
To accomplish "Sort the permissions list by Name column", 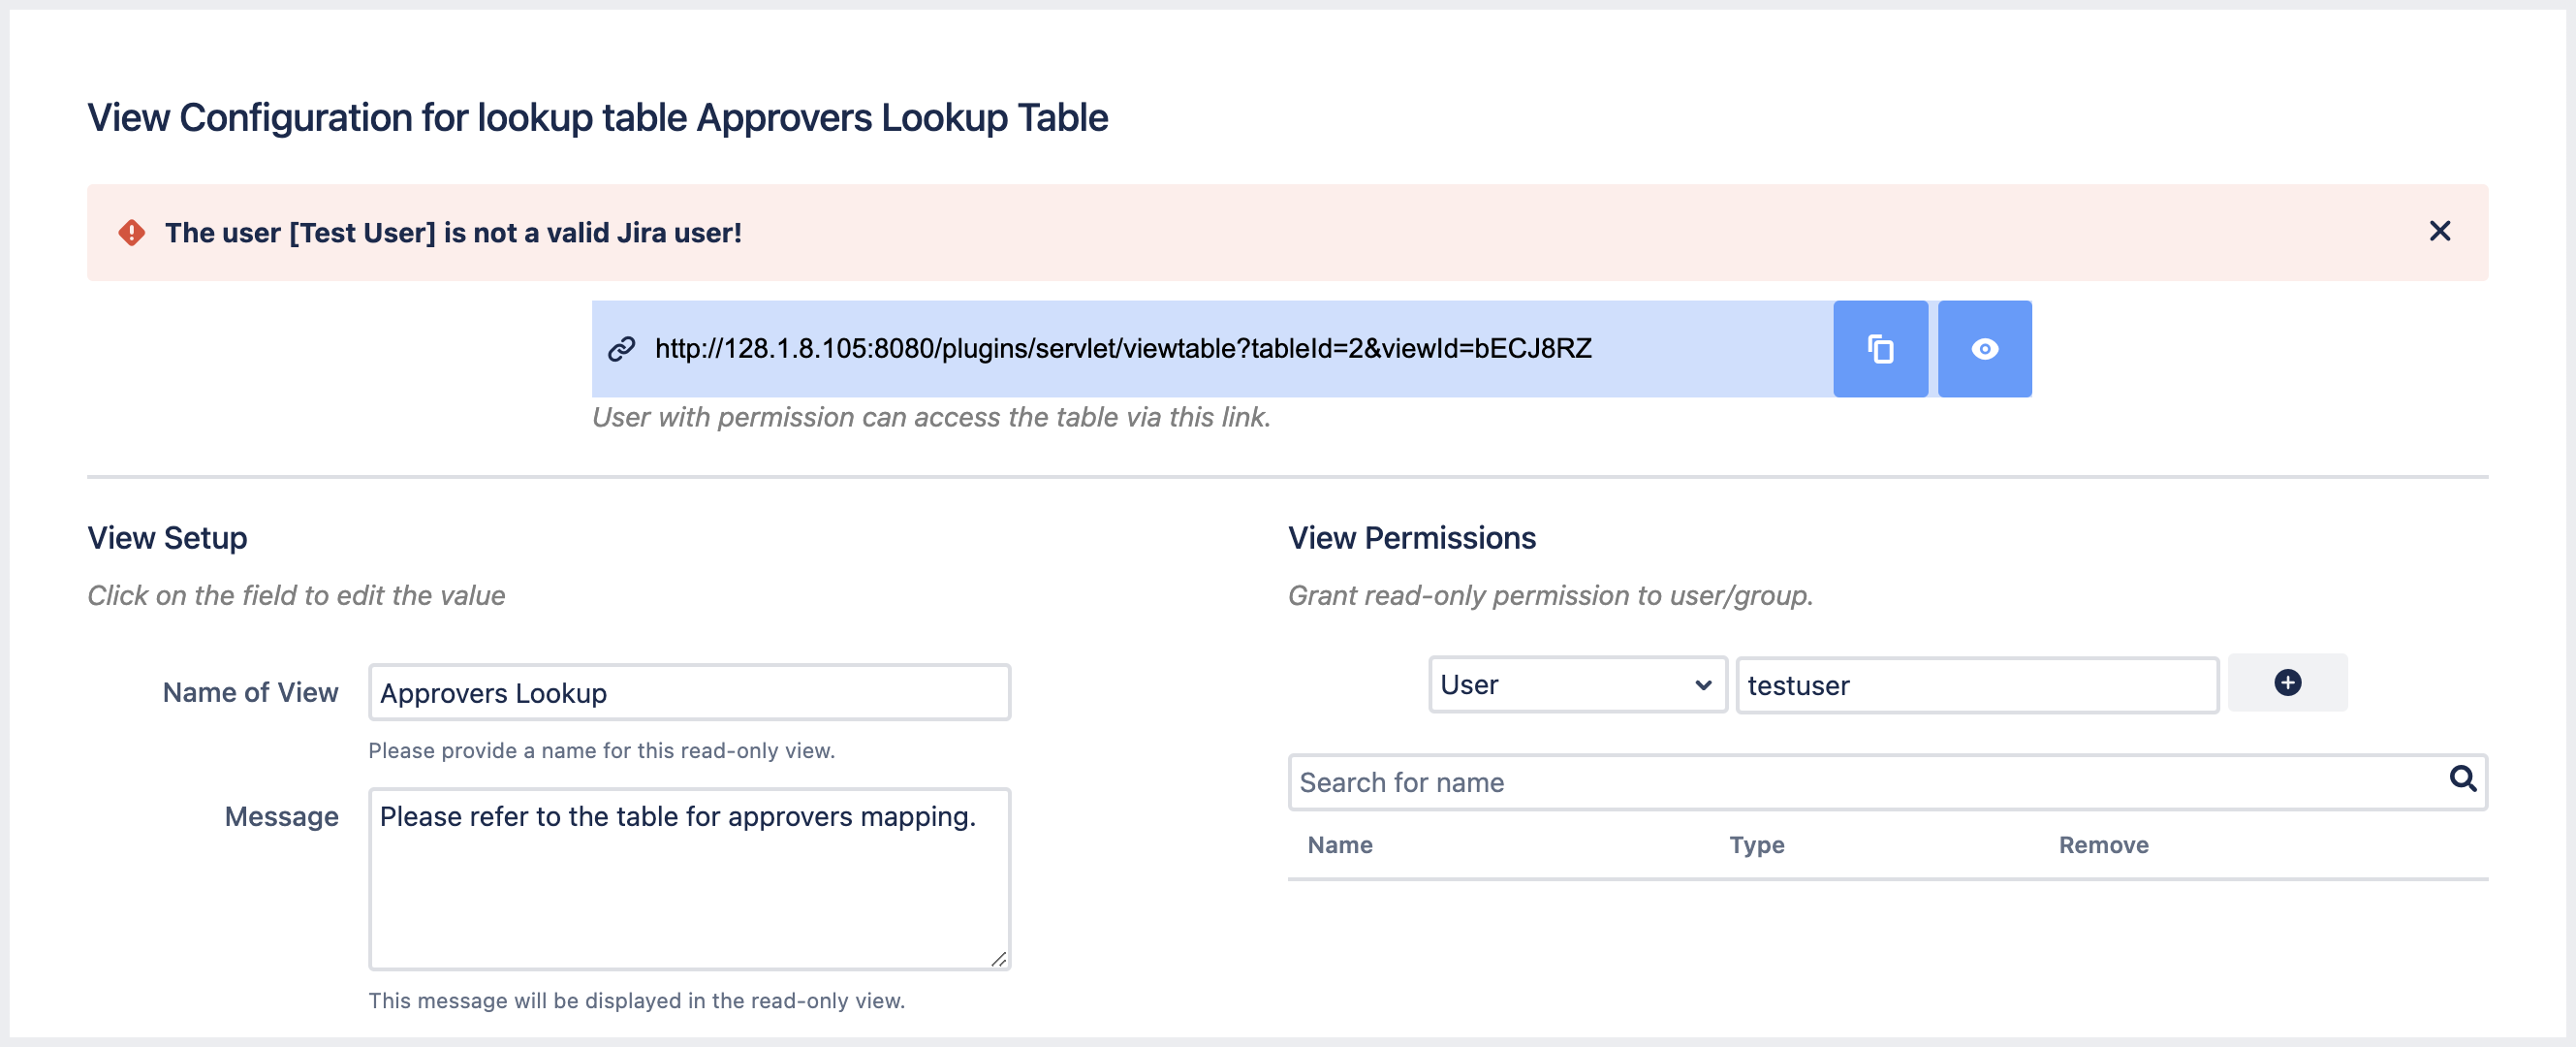I will pos(1340,845).
